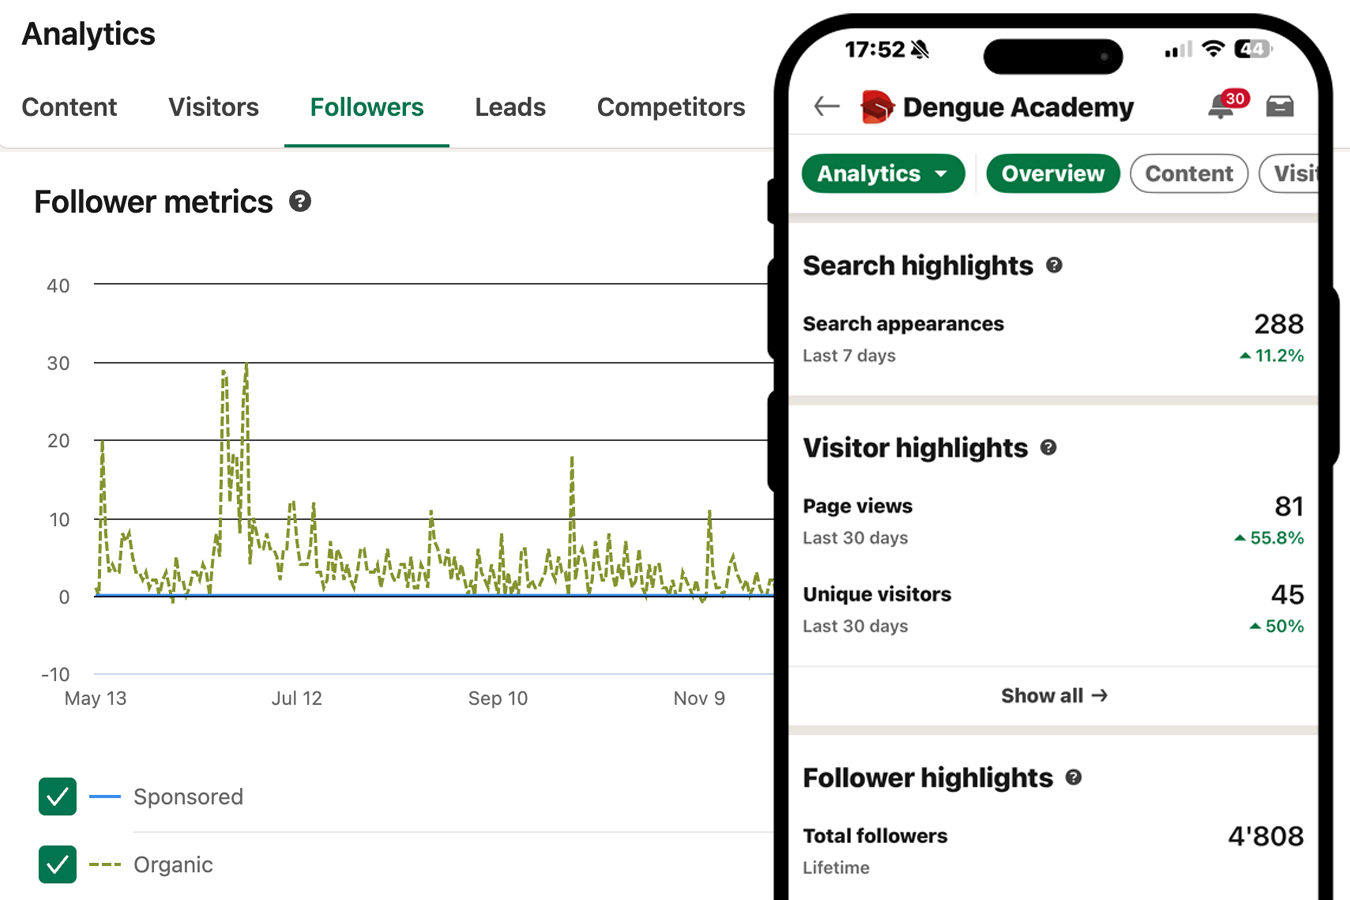Click the Follower metrics help icon
This screenshot has height=900, width=1350.
click(x=300, y=202)
